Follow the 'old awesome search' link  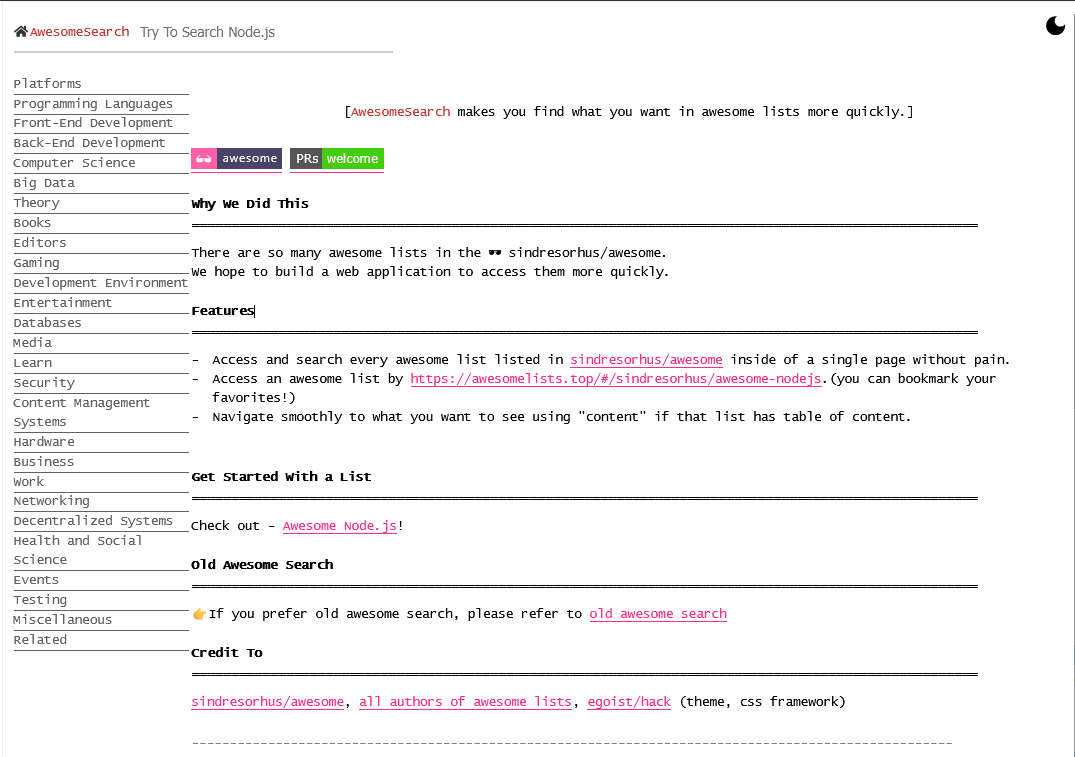(x=658, y=614)
